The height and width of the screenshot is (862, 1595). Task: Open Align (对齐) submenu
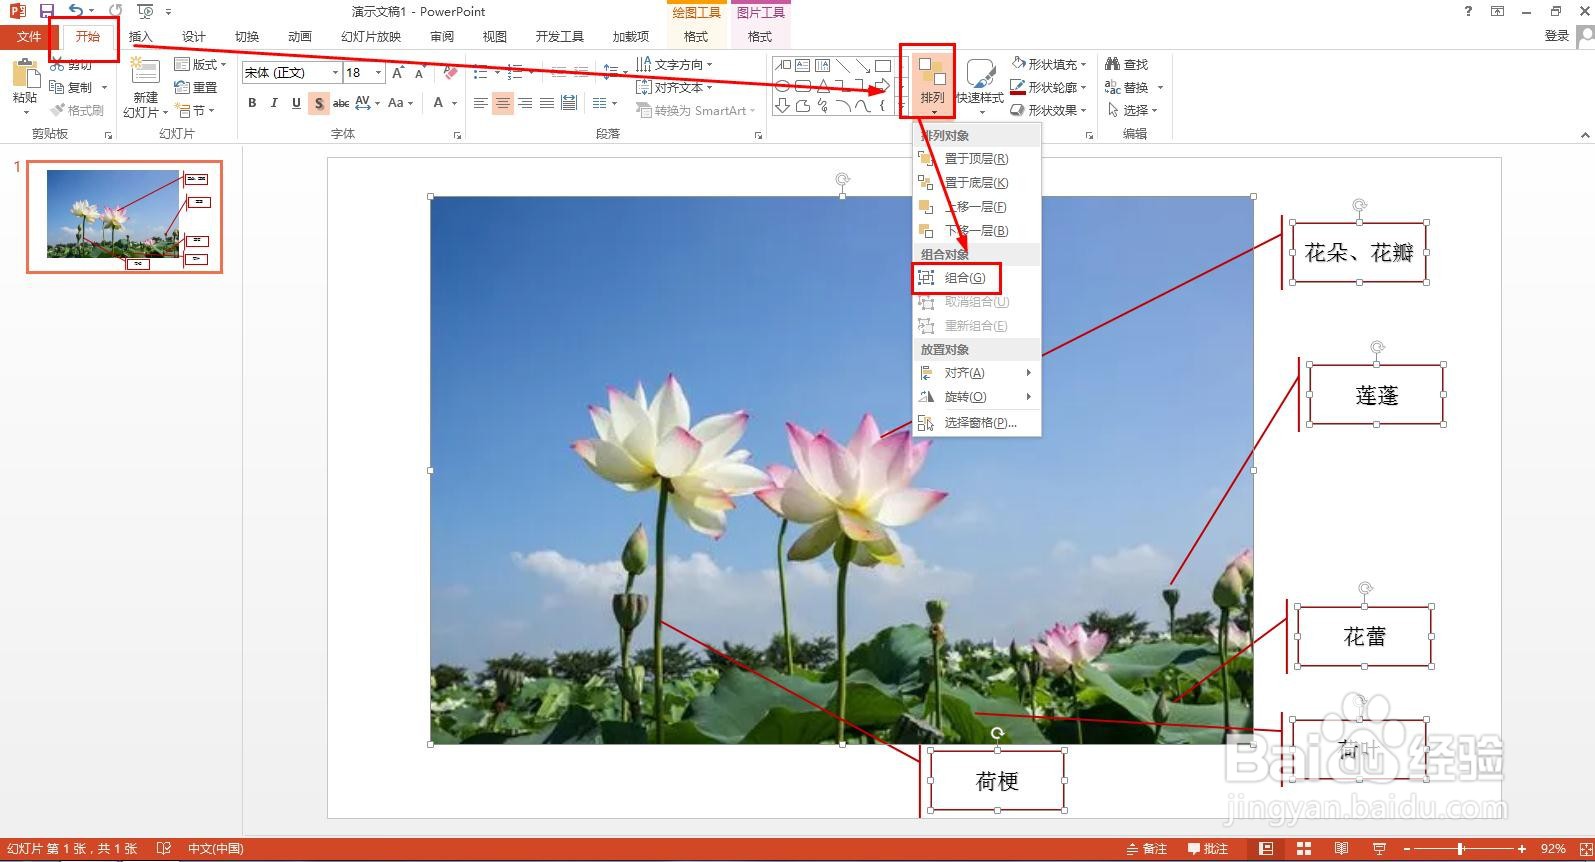[x=977, y=373]
